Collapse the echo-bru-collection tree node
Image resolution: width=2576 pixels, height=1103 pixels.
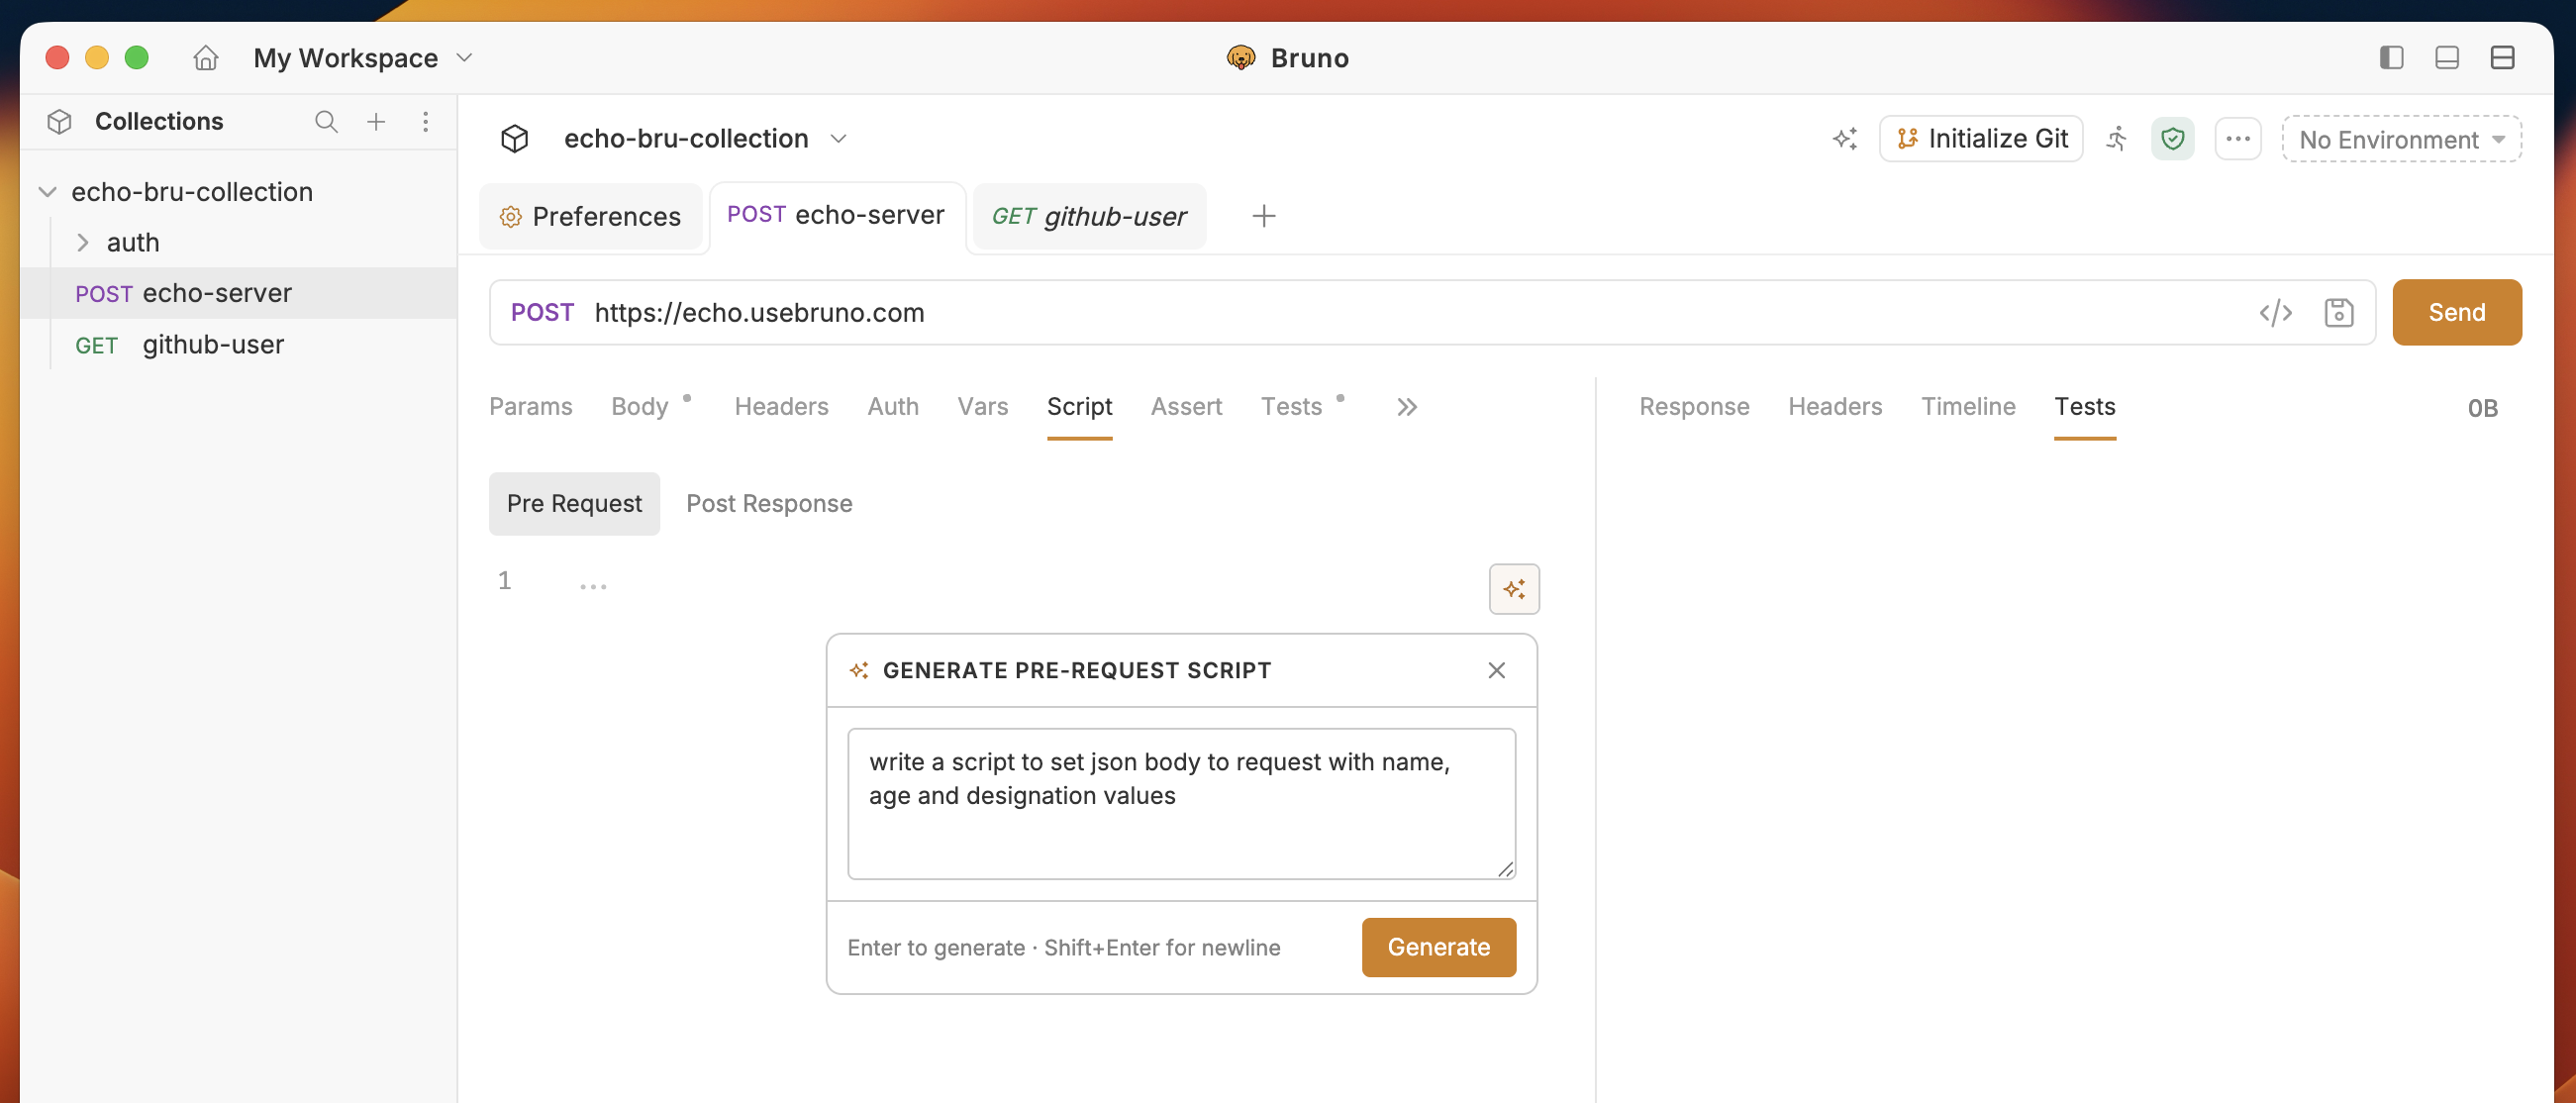47,191
